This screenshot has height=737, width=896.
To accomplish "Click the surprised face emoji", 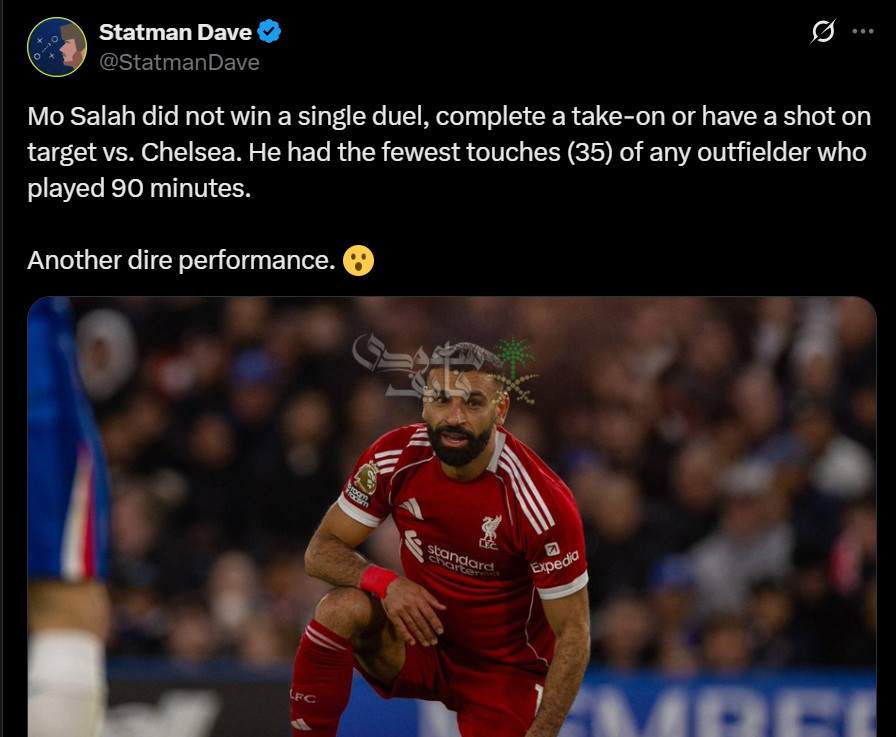I will pos(358,261).
